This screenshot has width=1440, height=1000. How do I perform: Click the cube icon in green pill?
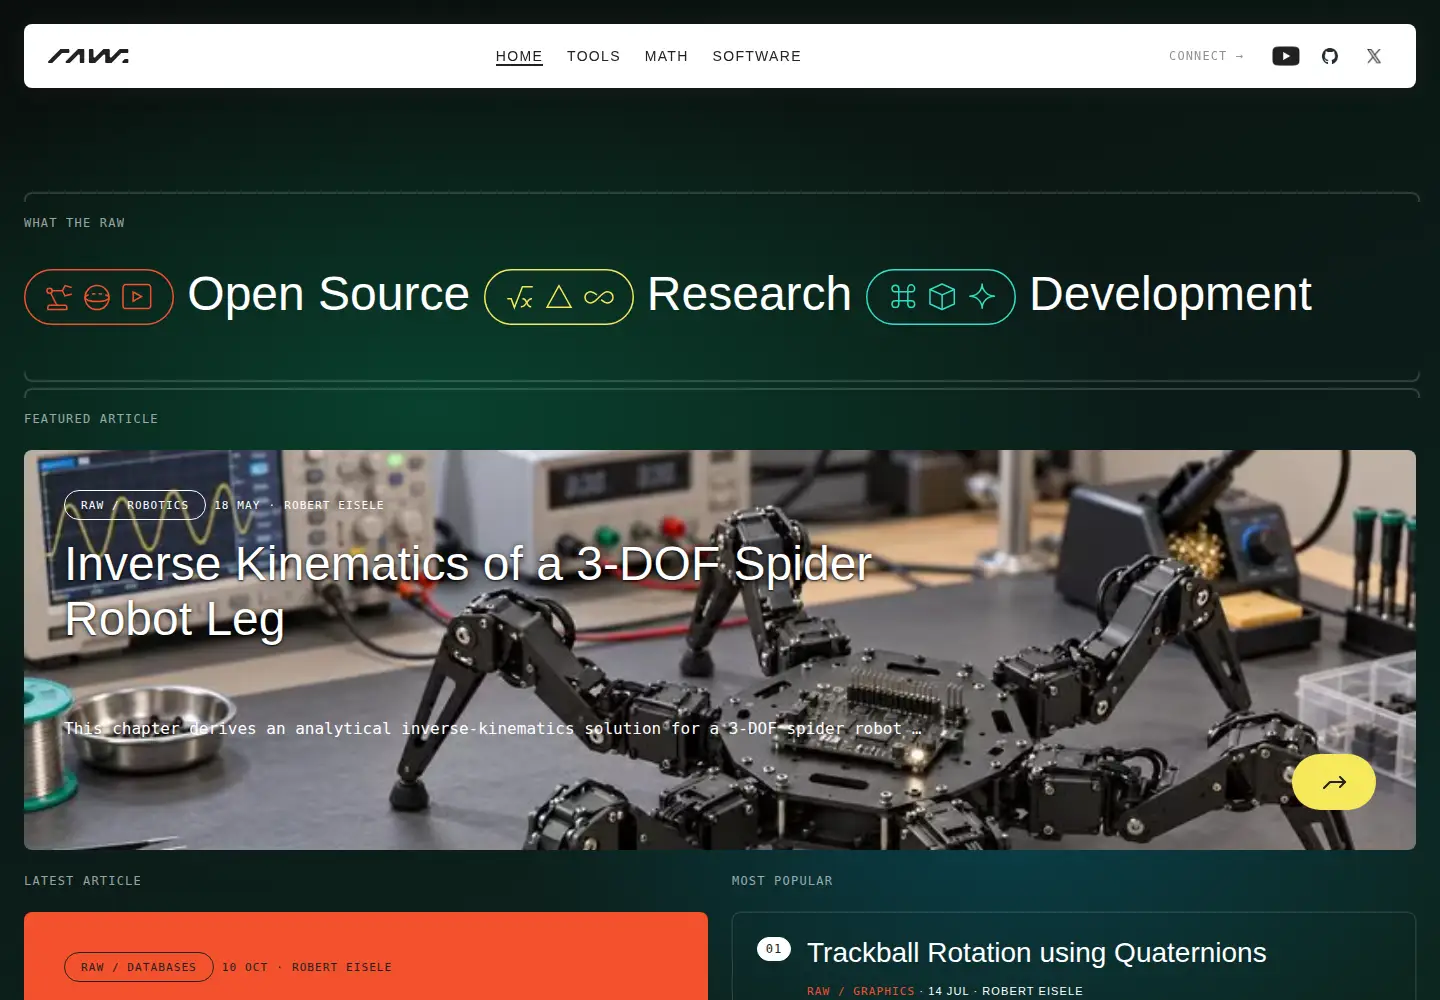click(942, 297)
